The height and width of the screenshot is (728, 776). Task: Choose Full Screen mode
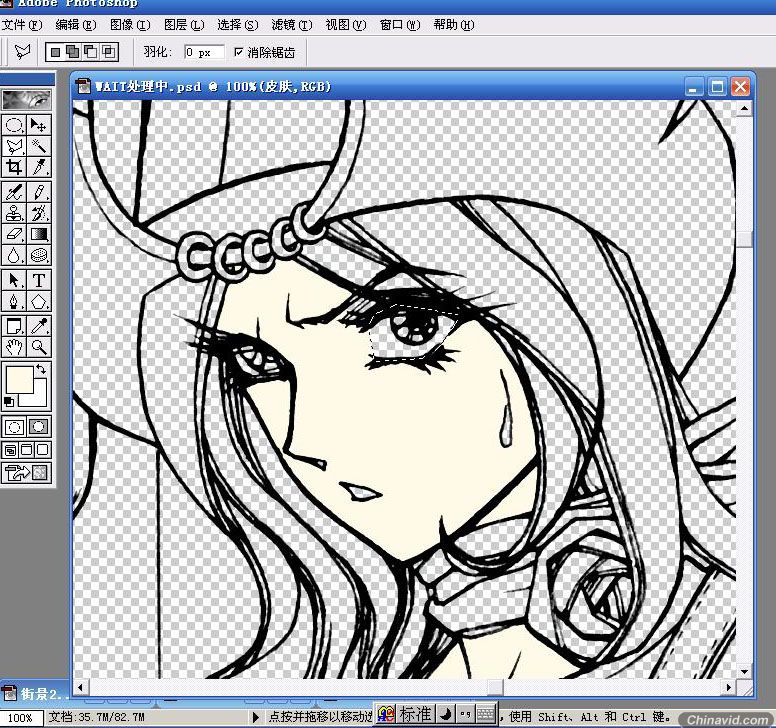click(43, 450)
